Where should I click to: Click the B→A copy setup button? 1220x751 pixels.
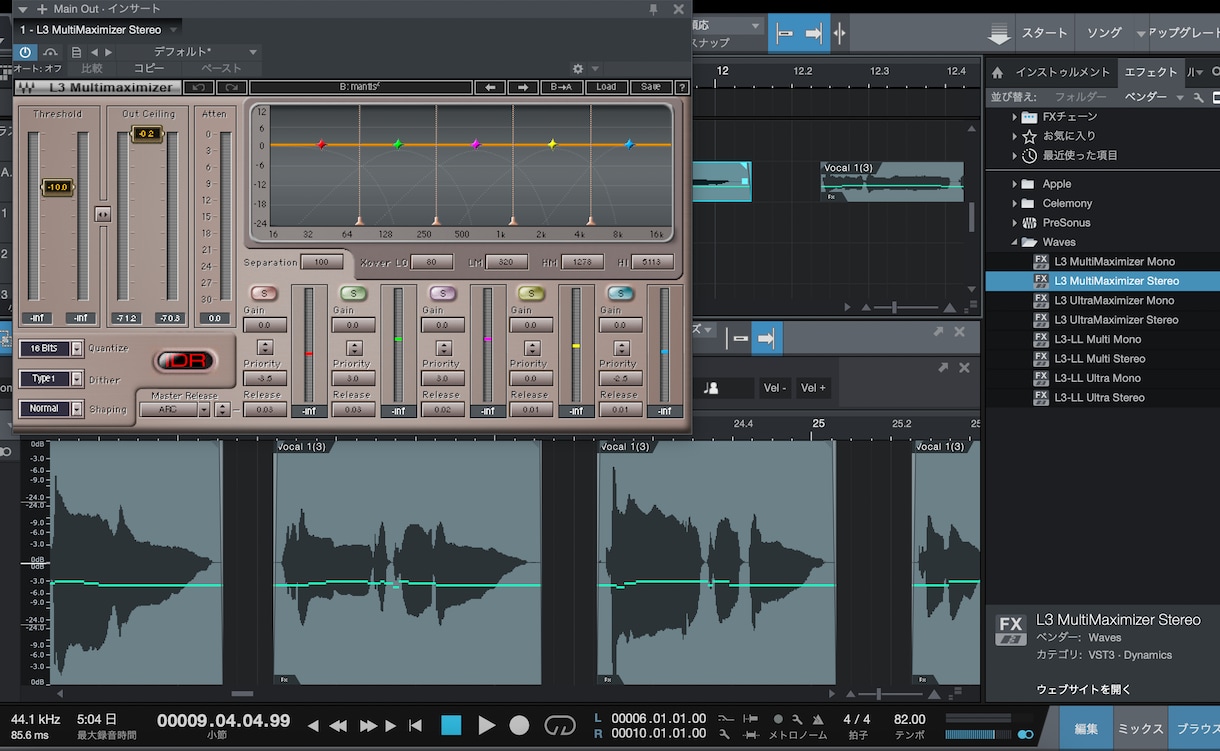(x=561, y=87)
